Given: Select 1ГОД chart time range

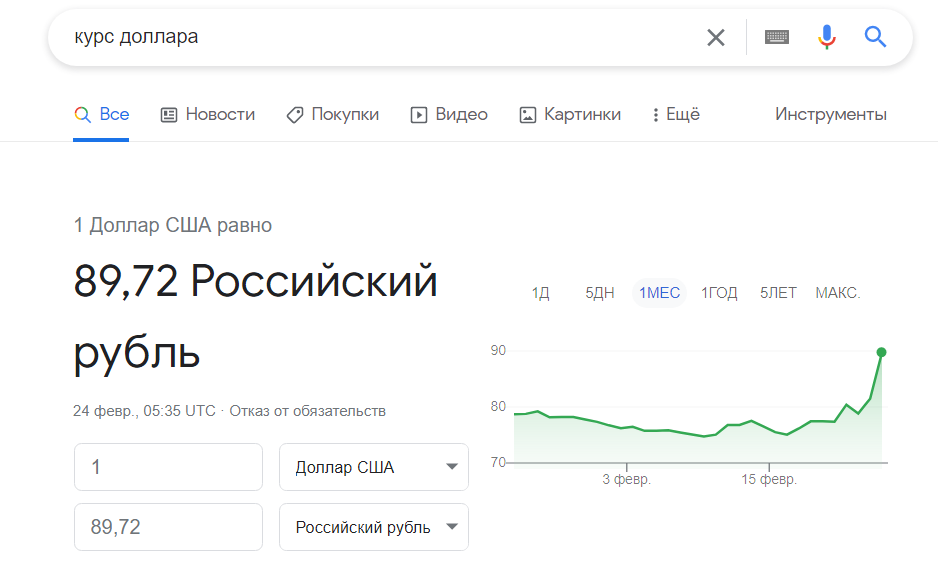Looking at the screenshot, I should 719,293.
